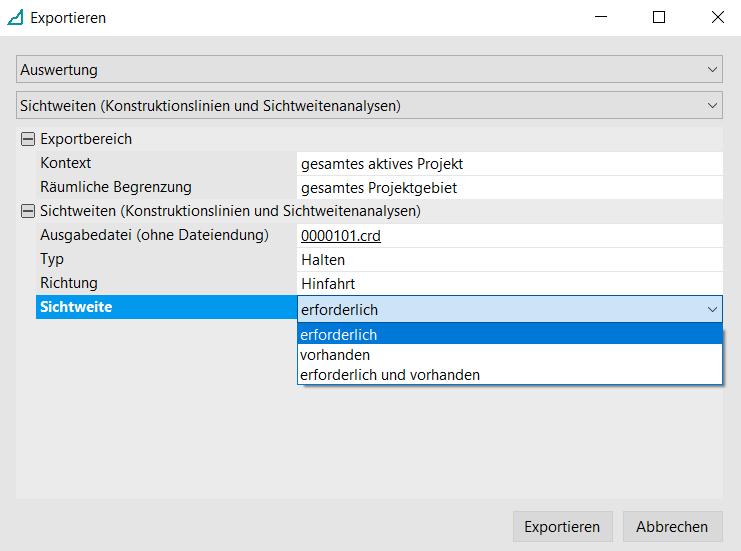Click the Räumliche Begrenzung value field
The width and height of the screenshot is (741, 551).
[509, 187]
